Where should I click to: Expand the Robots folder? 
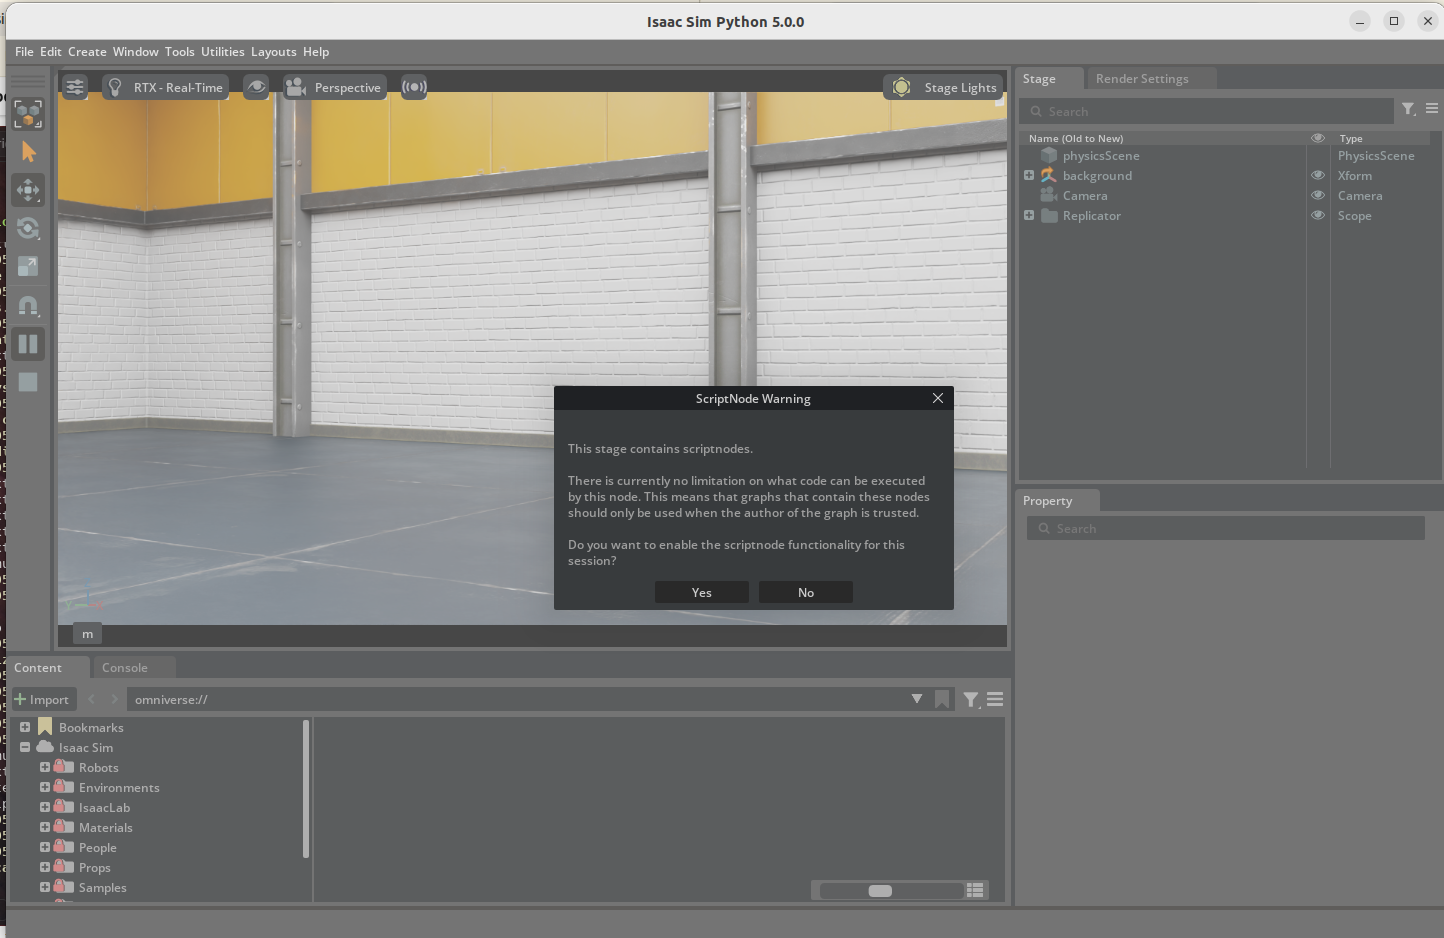pyautogui.click(x=45, y=767)
